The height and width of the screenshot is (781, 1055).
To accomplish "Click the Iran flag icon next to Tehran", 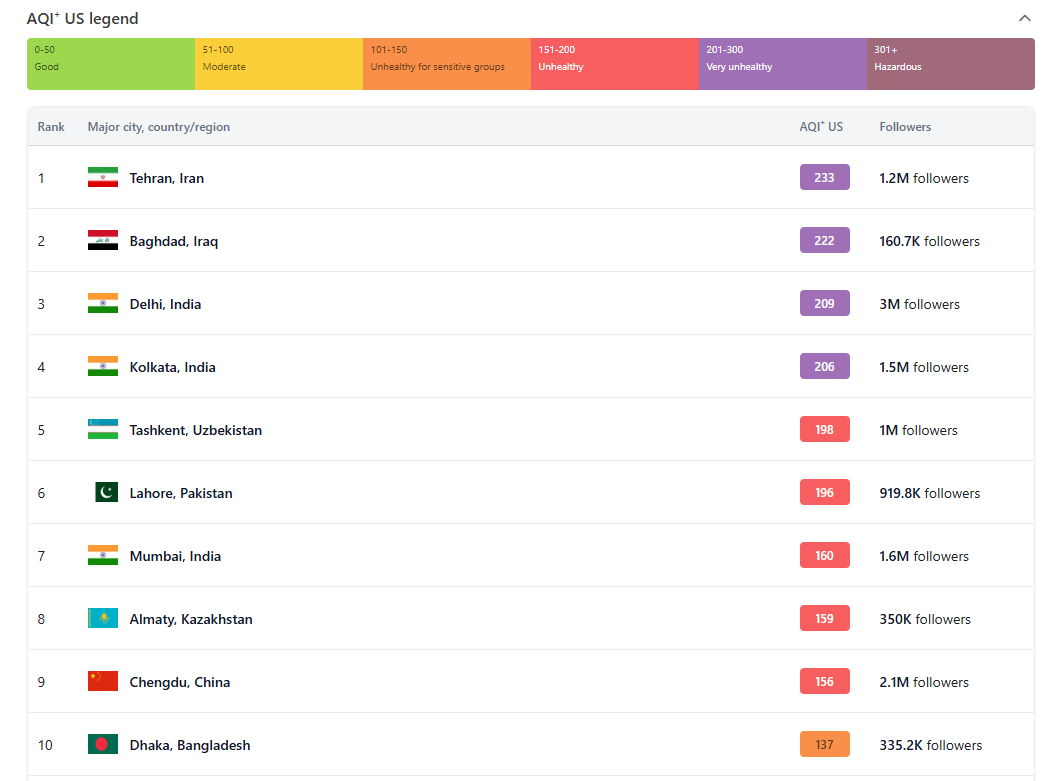I will tap(103, 178).
